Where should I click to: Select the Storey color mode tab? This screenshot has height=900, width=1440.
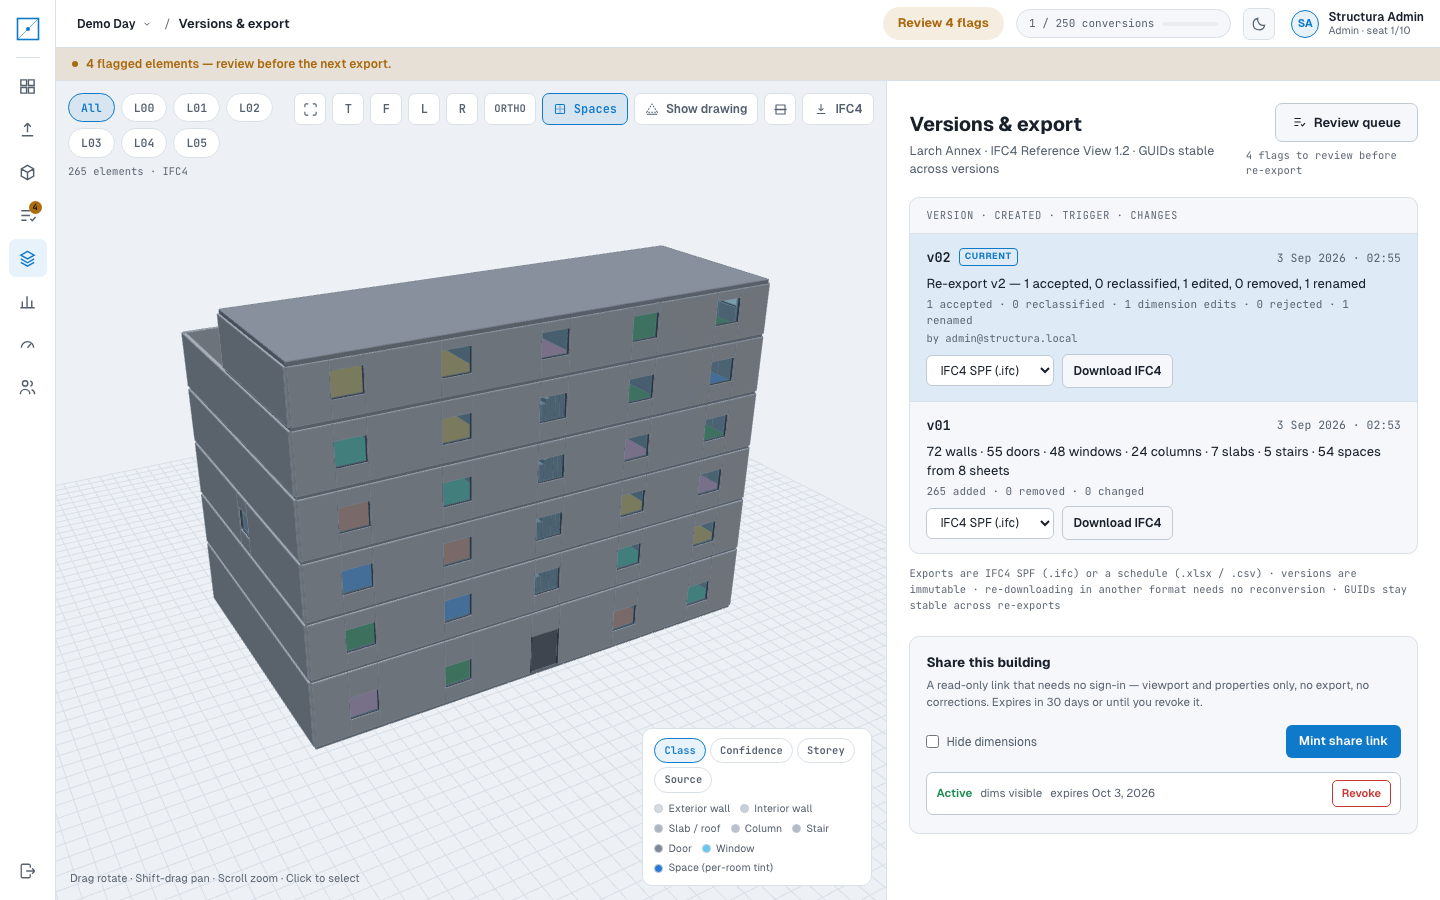click(x=826, y=751)
